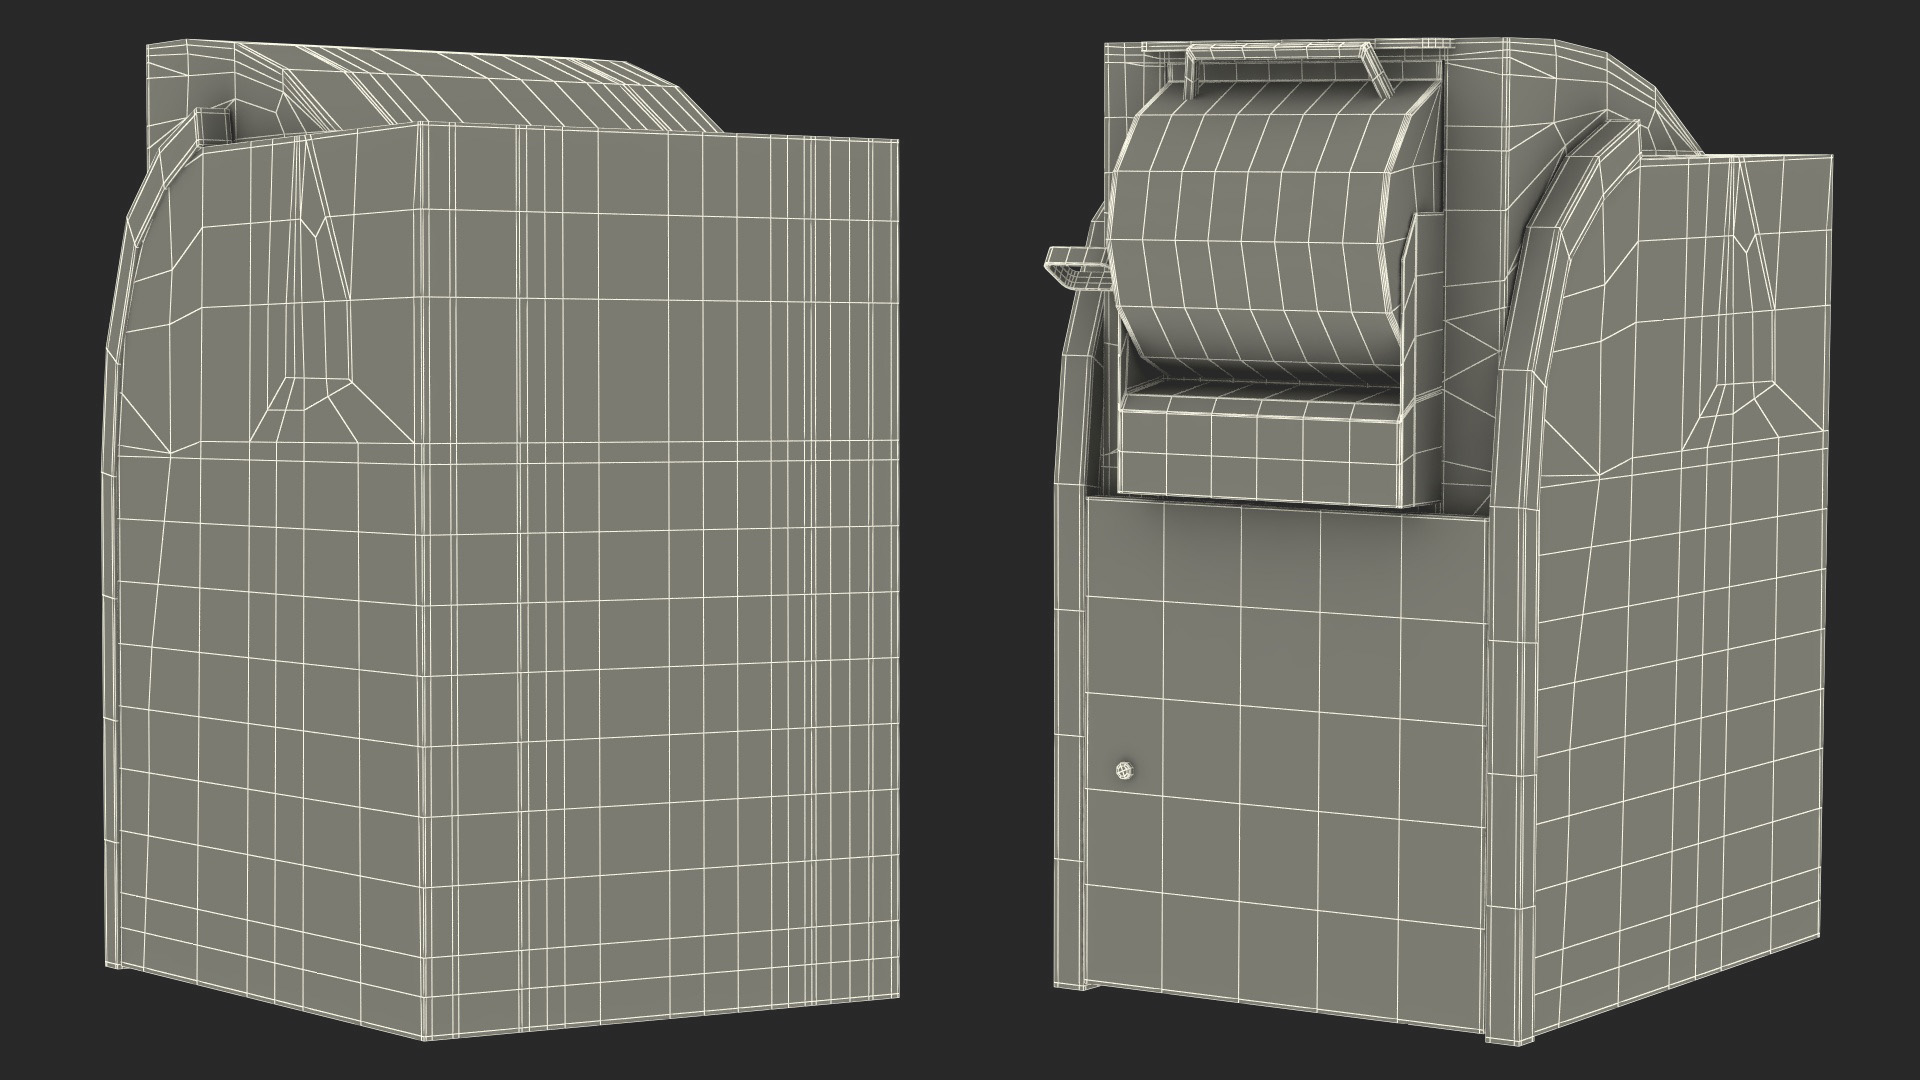Select the left model's large back panel
This screenshot has width=1920, height=1080.
[x=660, y=583]
